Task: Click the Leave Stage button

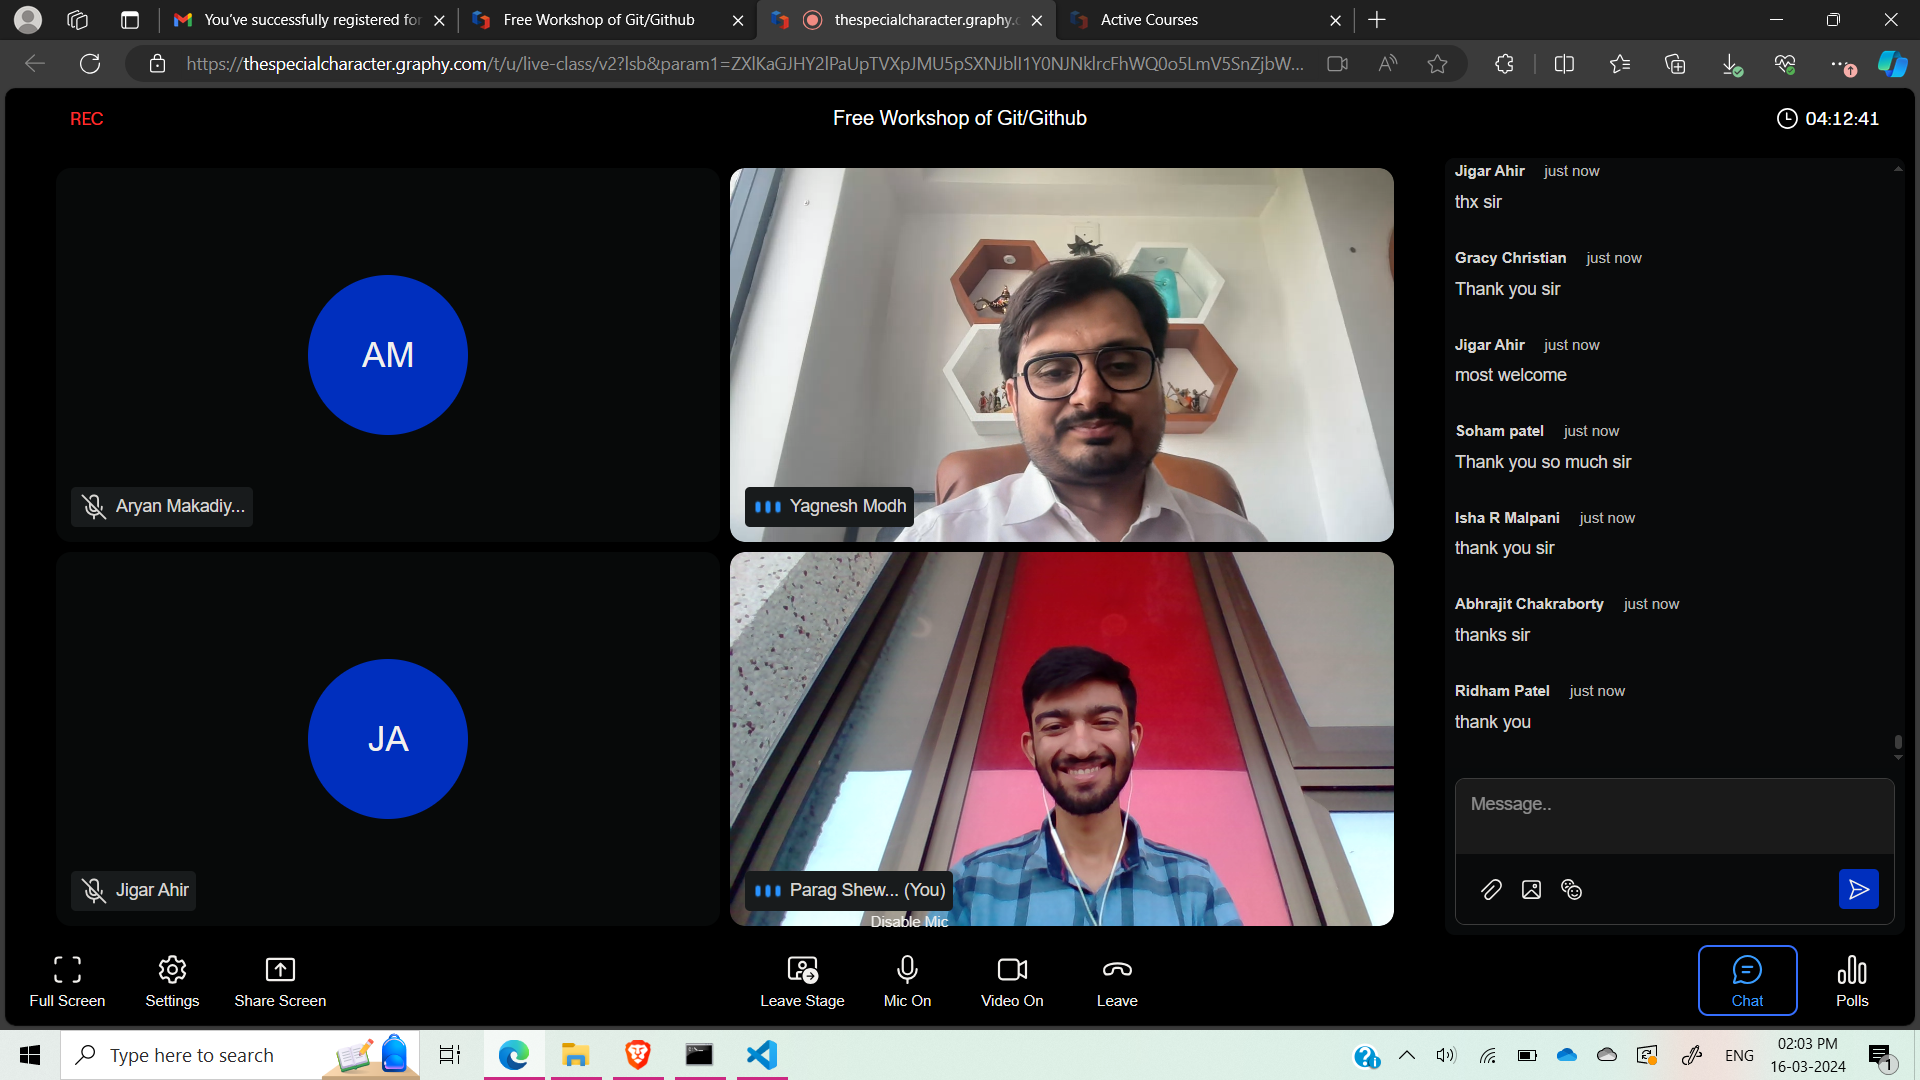Action: (x=802, y=981)
